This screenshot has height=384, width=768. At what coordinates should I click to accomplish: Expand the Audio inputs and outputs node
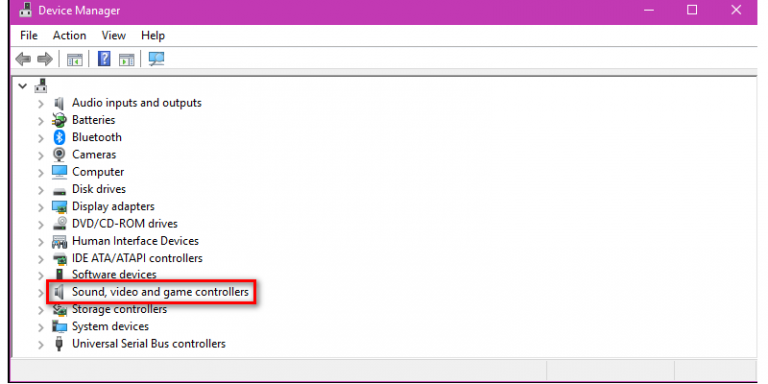[x=41, y=104]
